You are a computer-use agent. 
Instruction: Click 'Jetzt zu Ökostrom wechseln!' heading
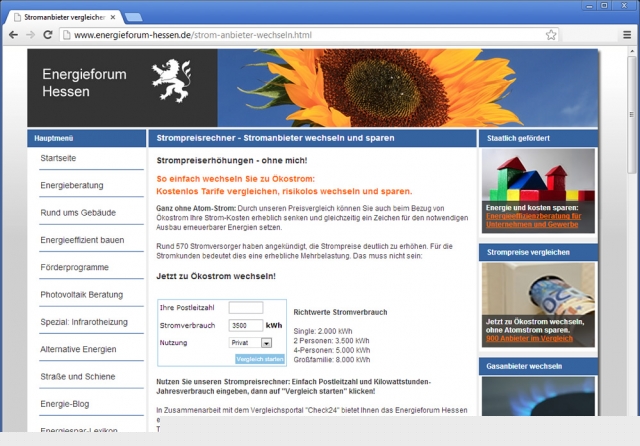click(x=216, y=276)
